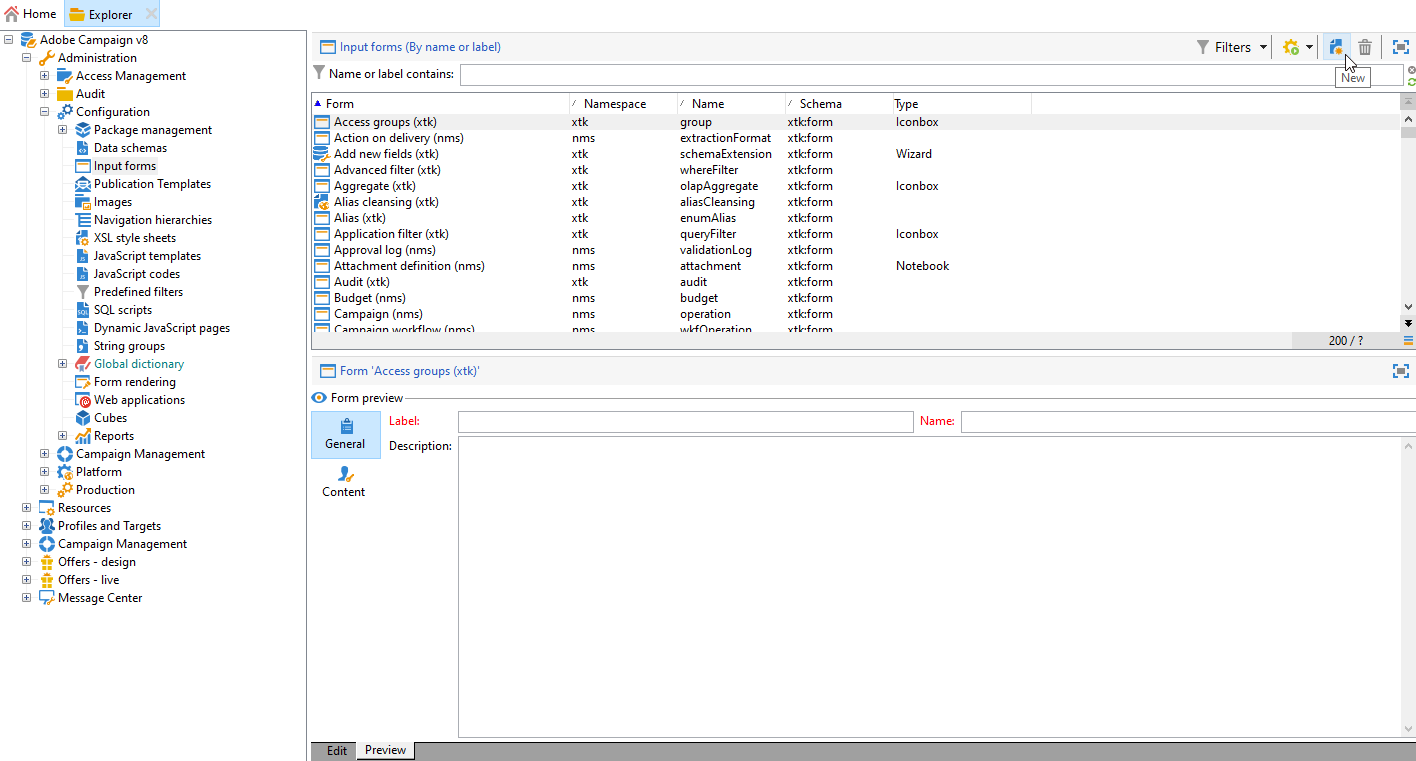Click the trash Delete icon in toolbar
This screenshot has height=761, width=1416.
(1365, 47)
